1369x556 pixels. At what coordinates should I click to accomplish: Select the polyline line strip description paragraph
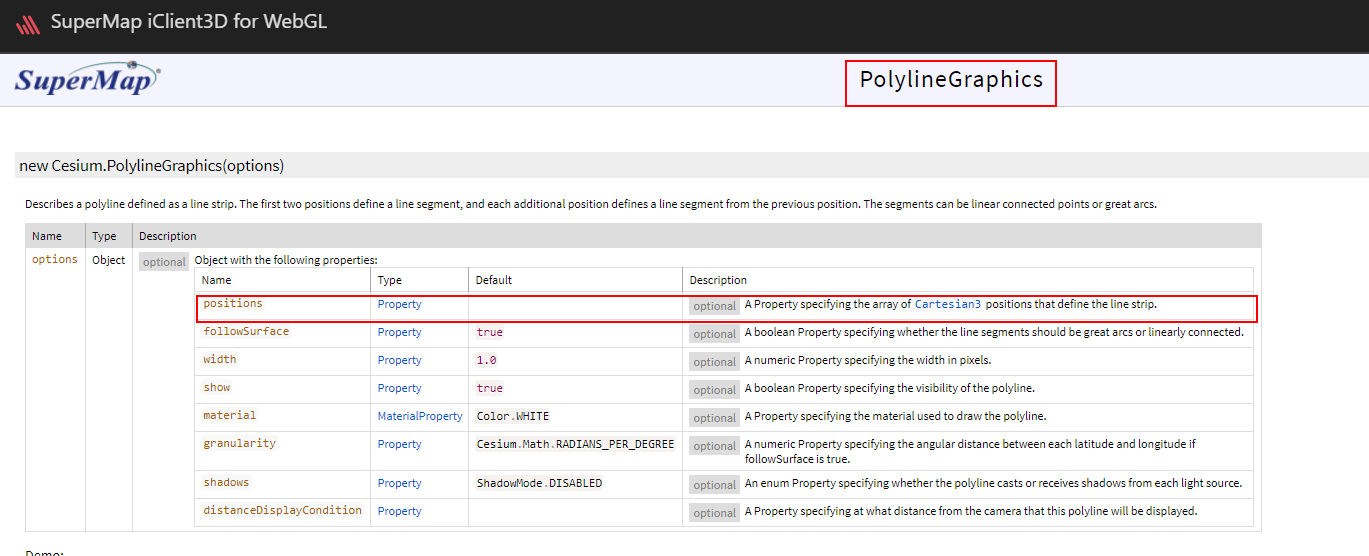click(591, 204)
